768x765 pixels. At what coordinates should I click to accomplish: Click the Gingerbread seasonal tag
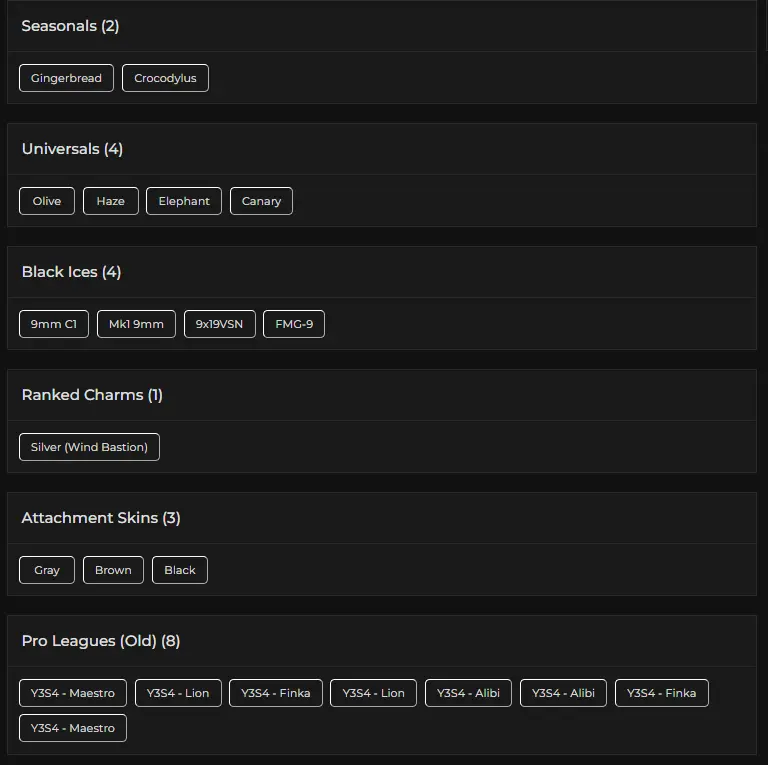(66, 78)
